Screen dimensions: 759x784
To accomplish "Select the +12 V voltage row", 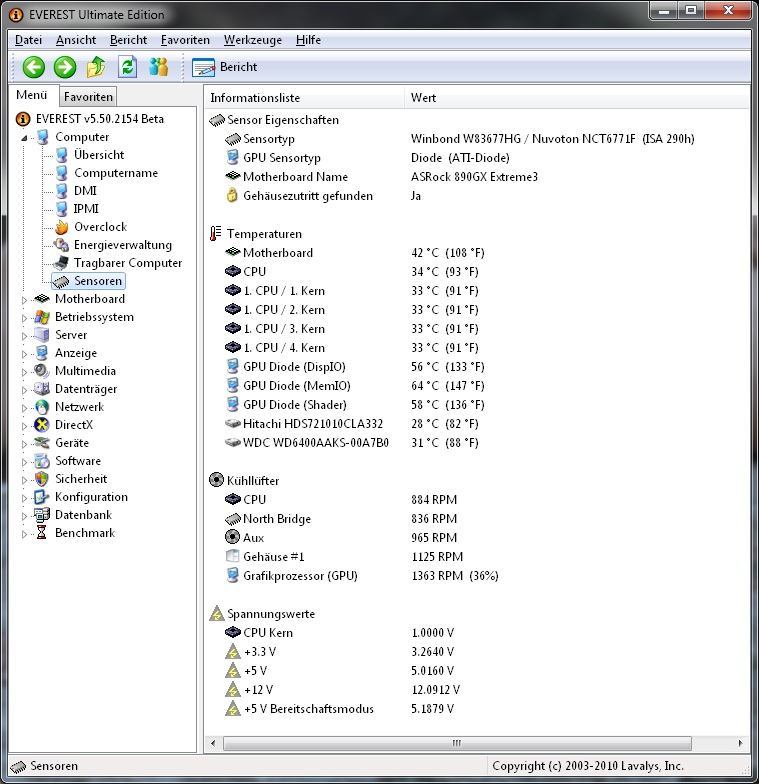I will pyautogui.click(x=477, y=690).
